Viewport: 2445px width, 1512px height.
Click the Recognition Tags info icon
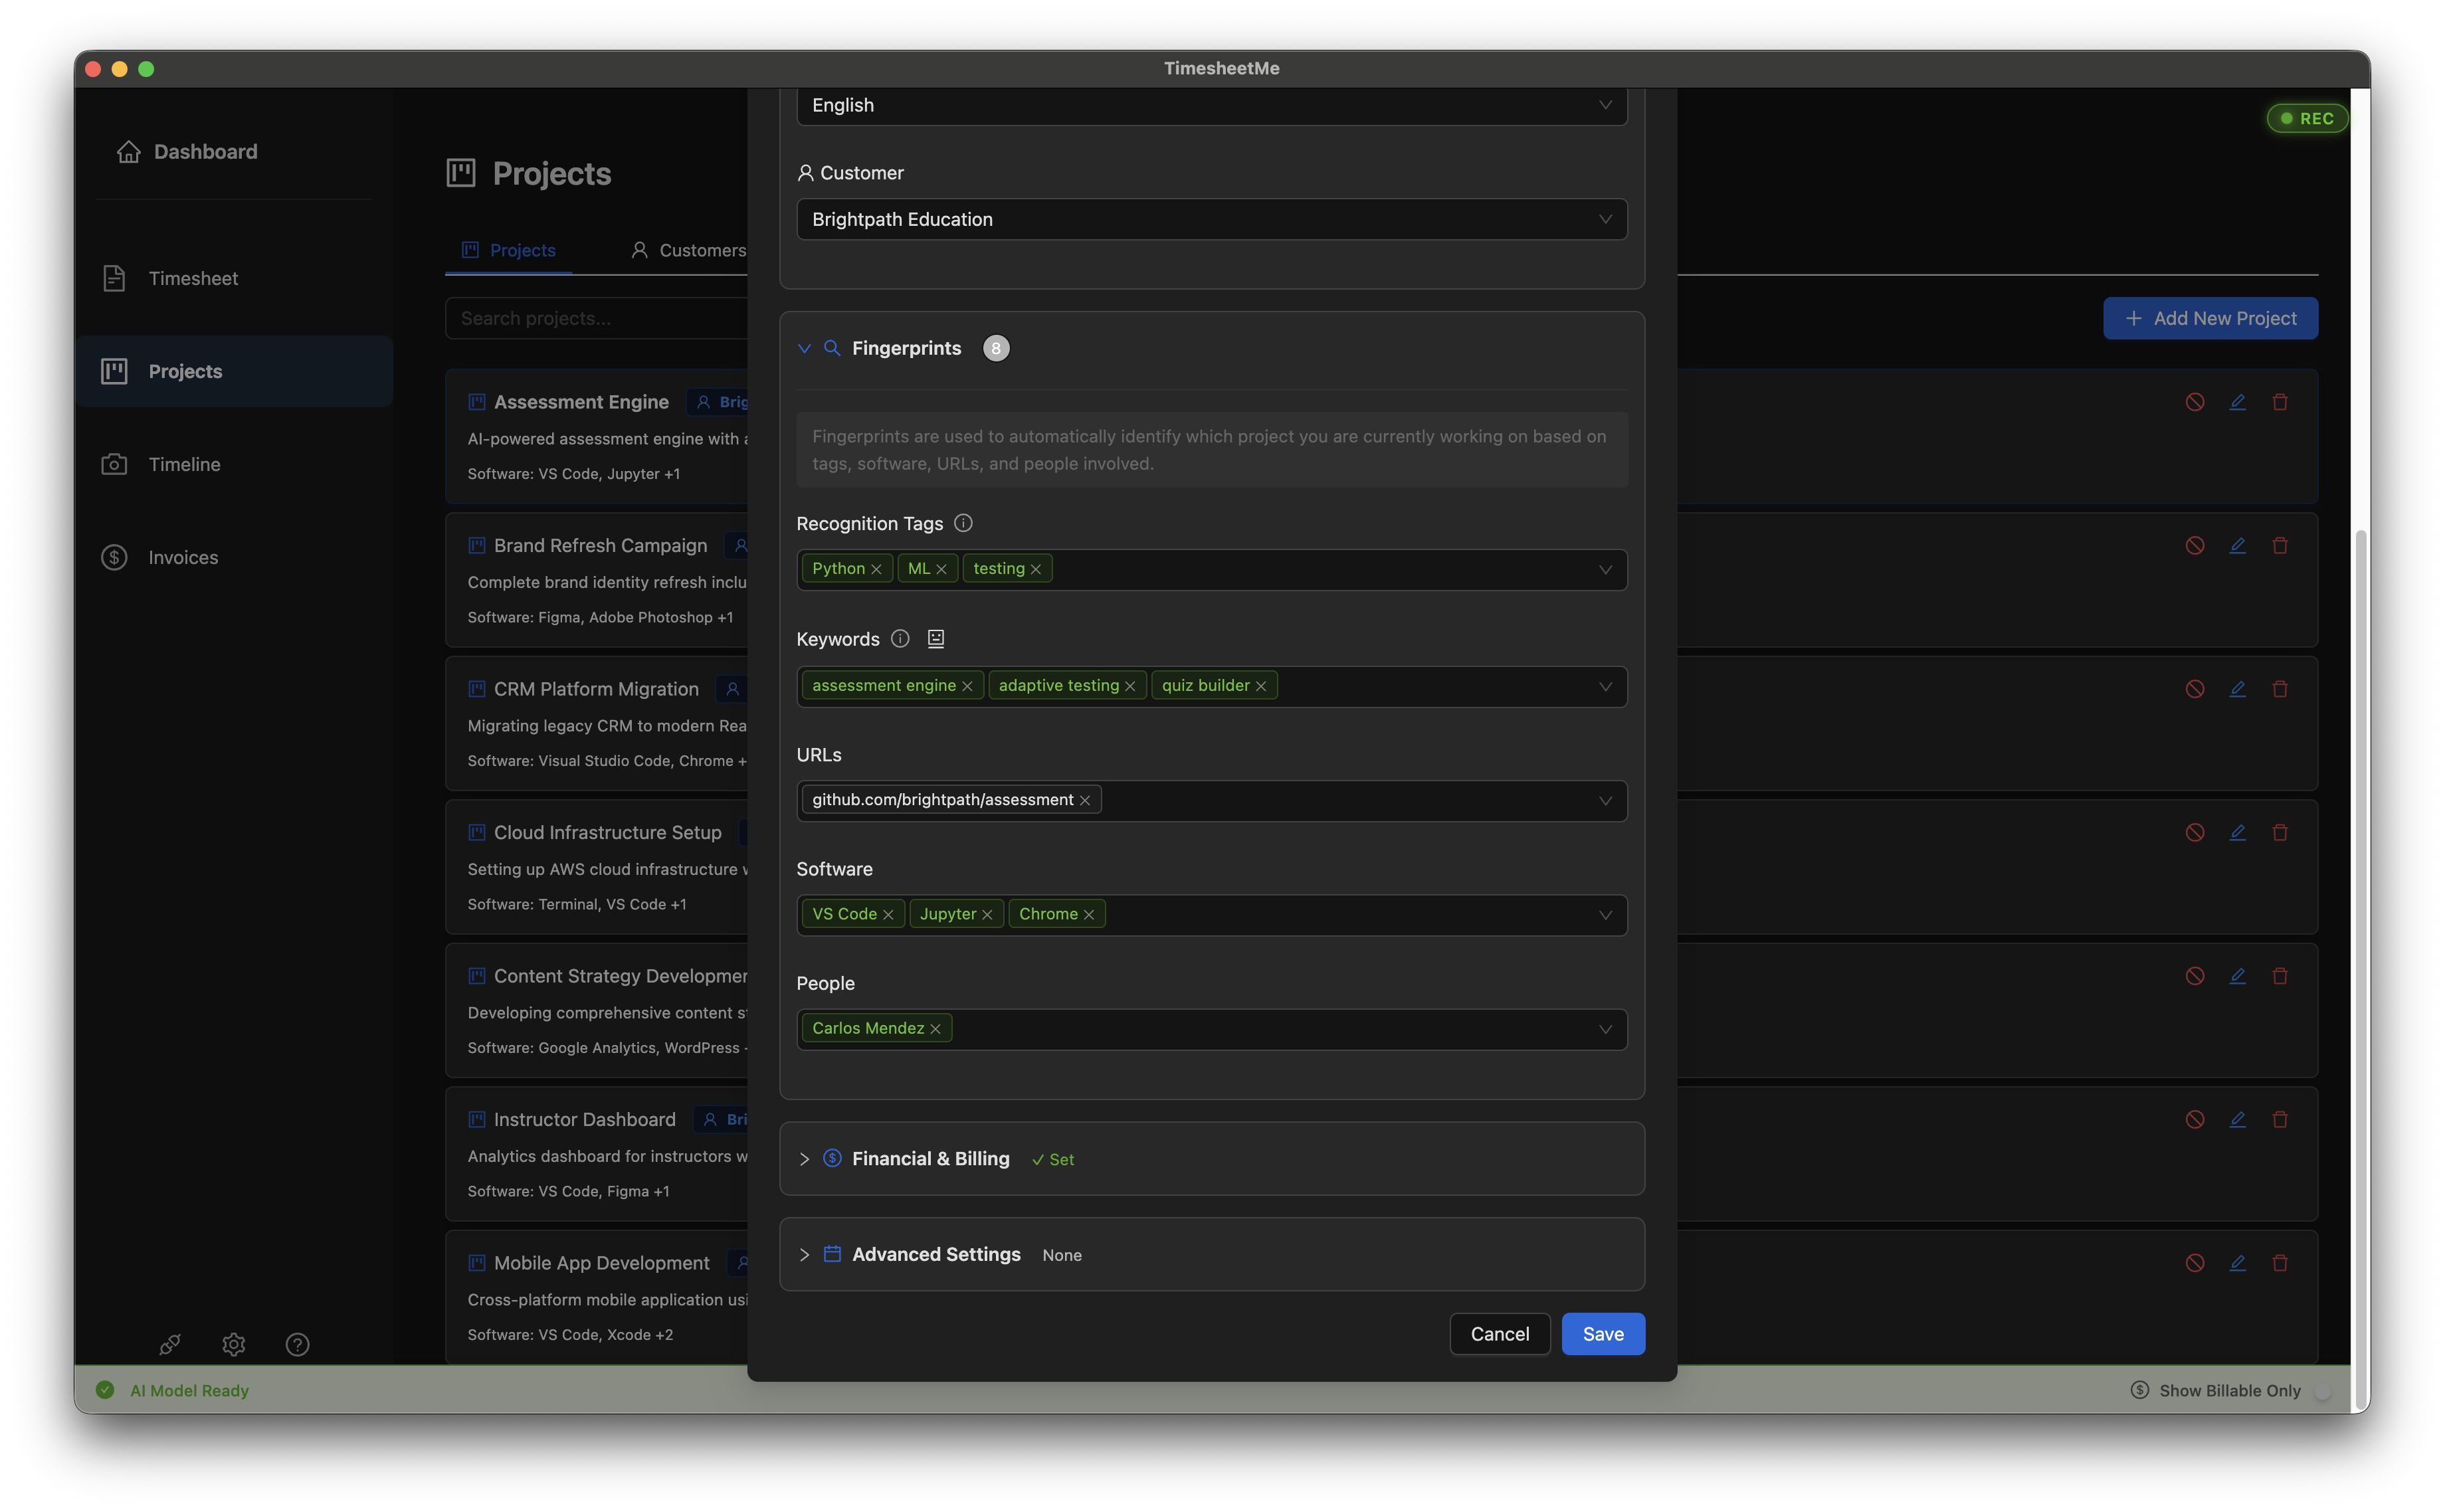[963, 523]
